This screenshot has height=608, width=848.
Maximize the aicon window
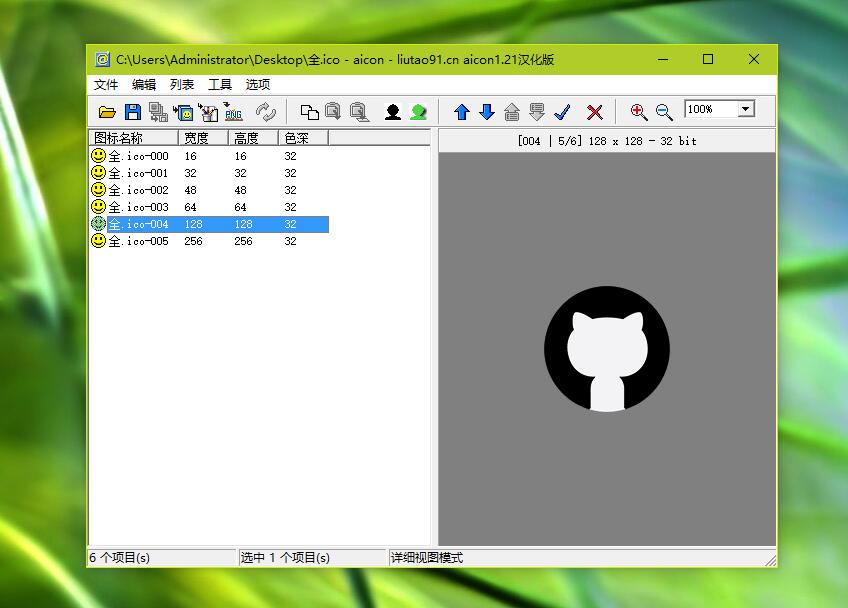point(707,59)
